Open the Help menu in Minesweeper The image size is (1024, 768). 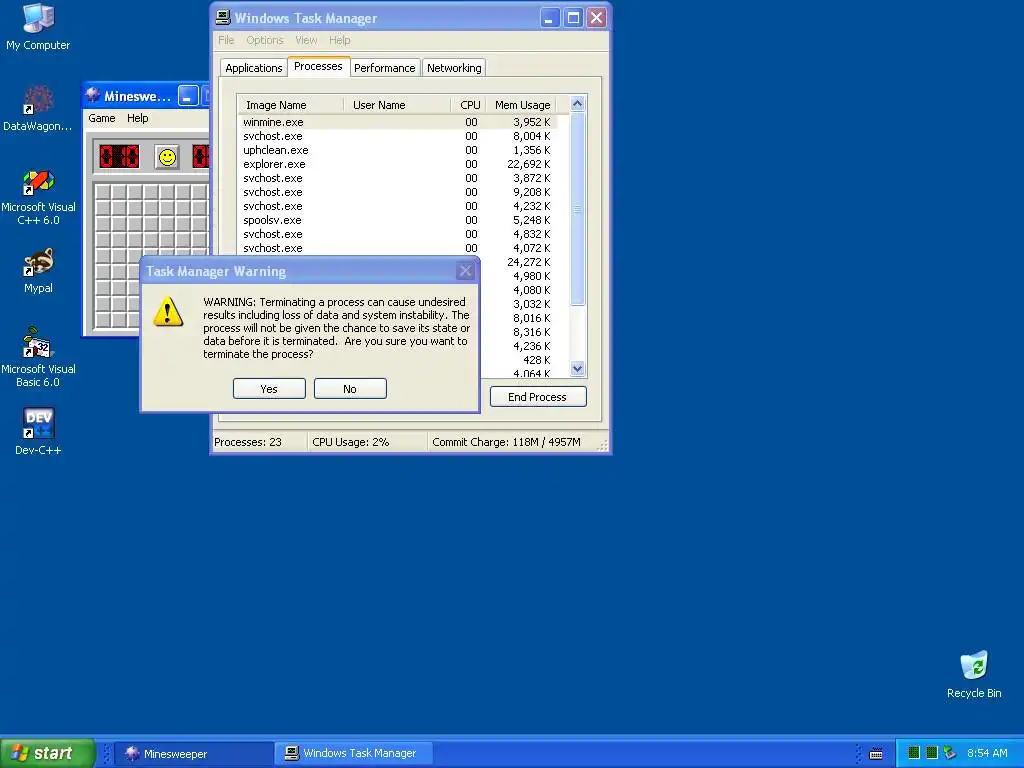coord(137,118)
